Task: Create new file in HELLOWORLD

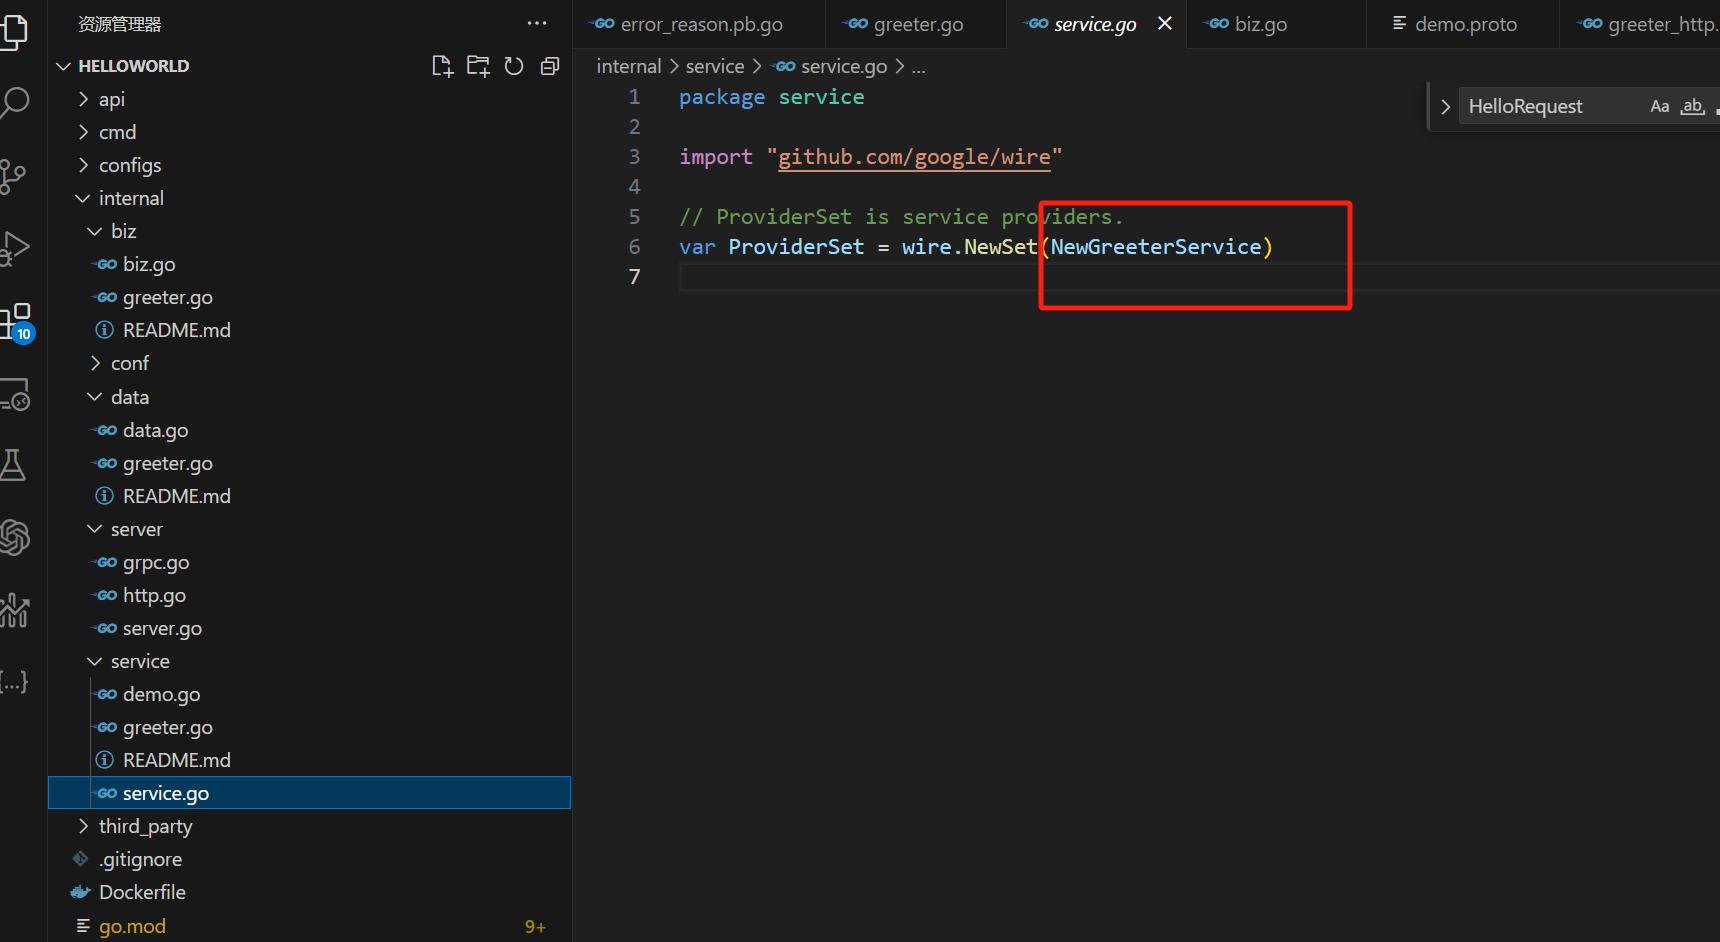Action: [442, 66]
